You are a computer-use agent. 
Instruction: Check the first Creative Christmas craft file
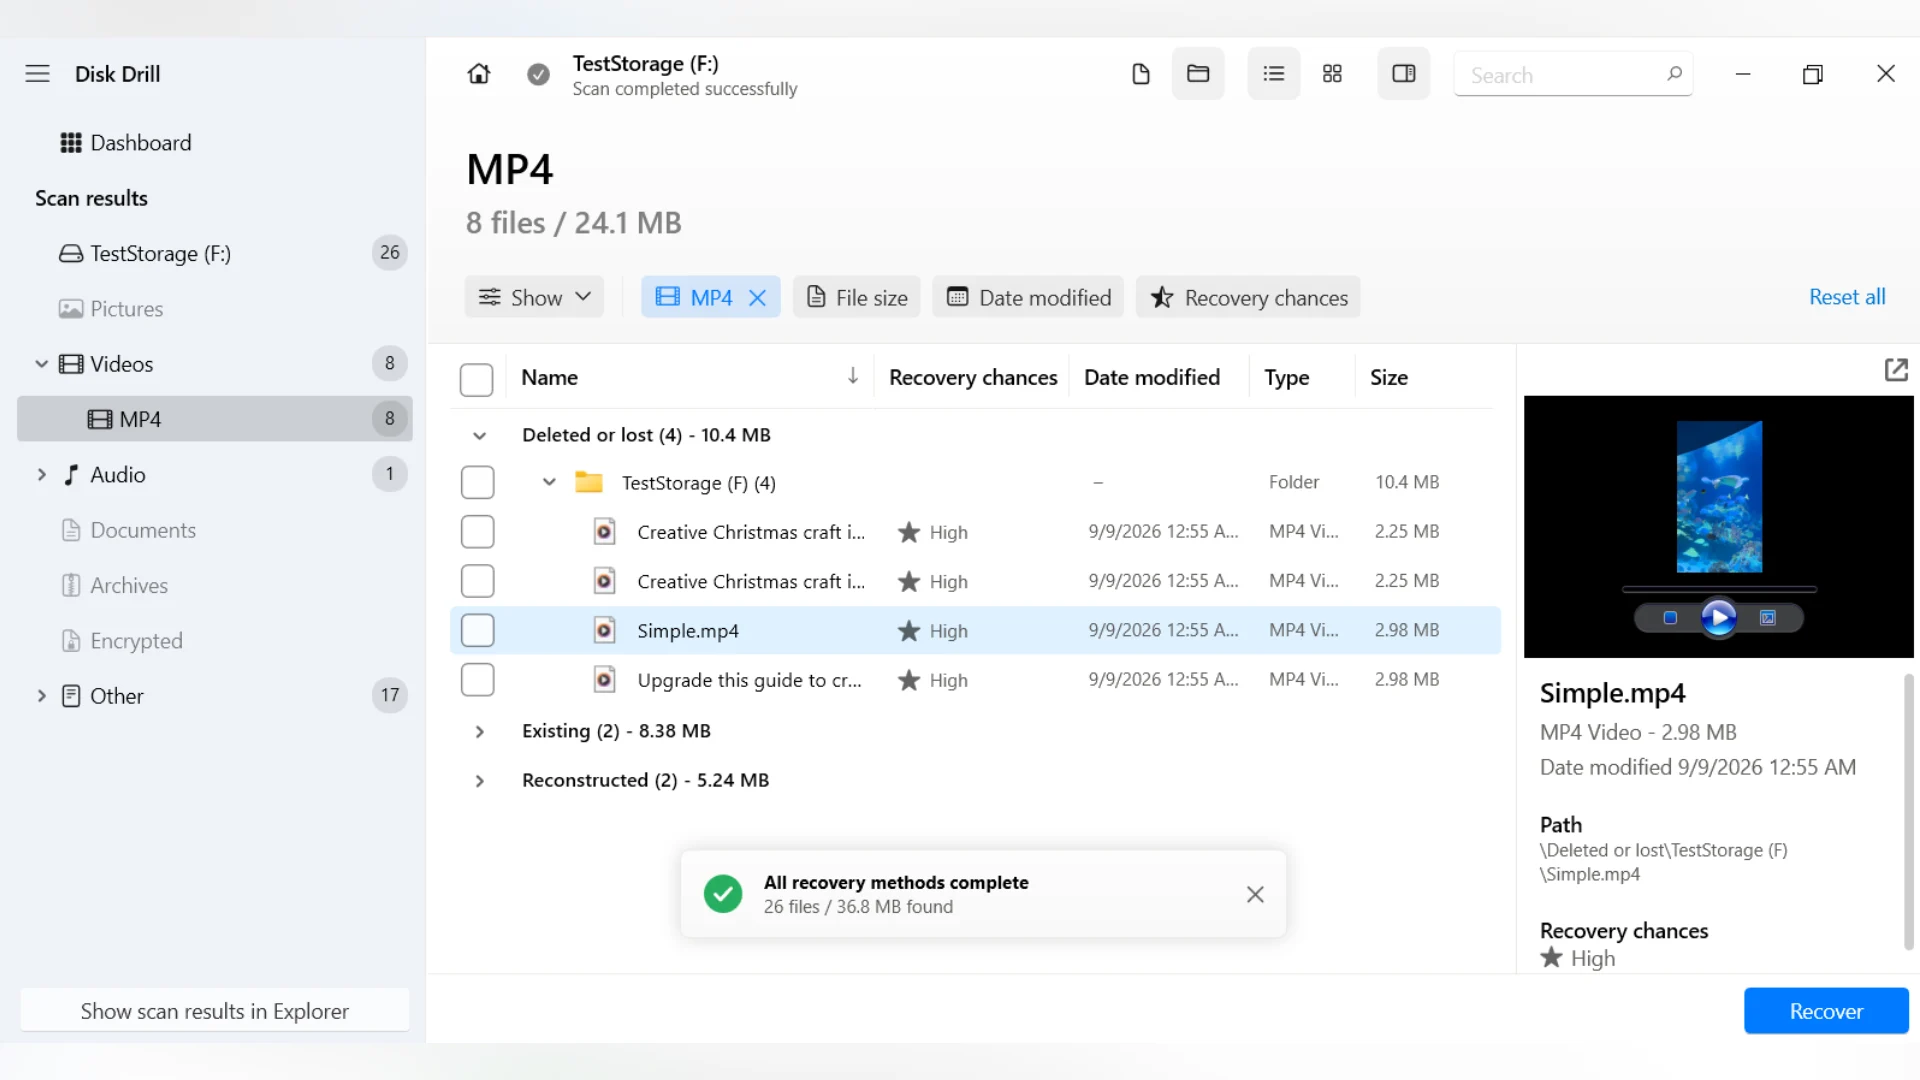(477, 531)
